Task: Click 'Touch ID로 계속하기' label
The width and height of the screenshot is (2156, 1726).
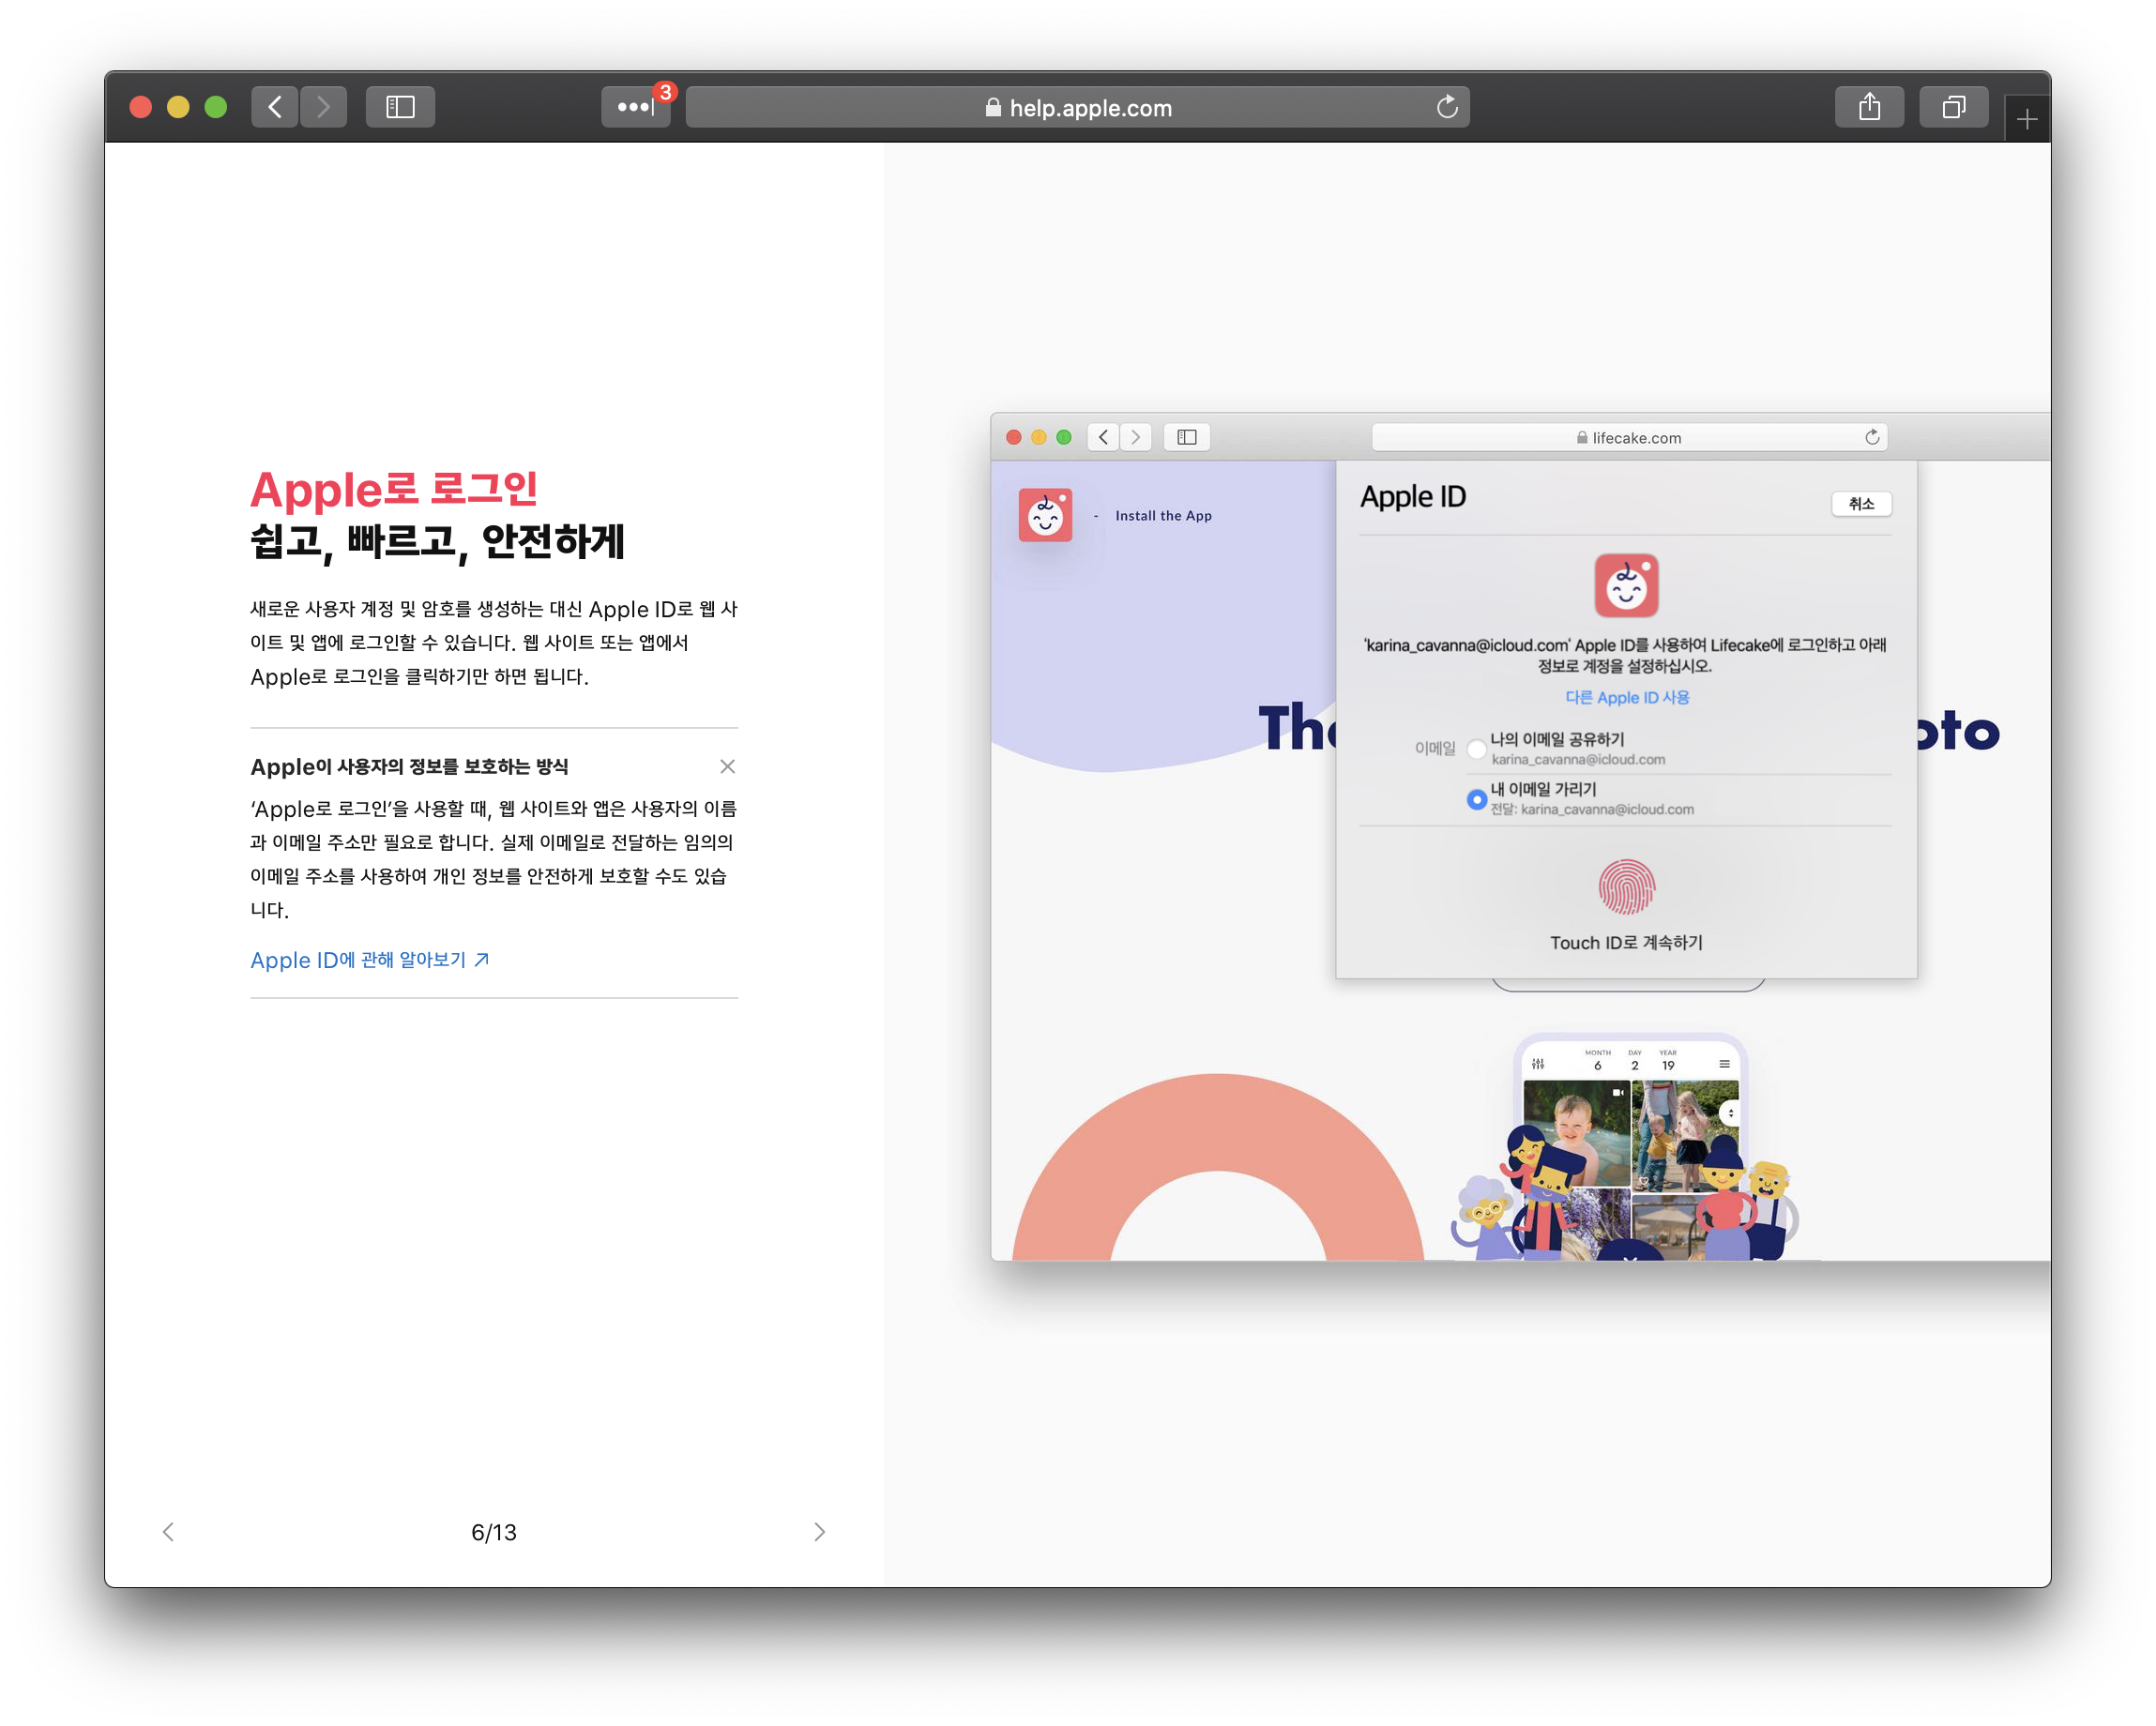Action: (1627, 942)
